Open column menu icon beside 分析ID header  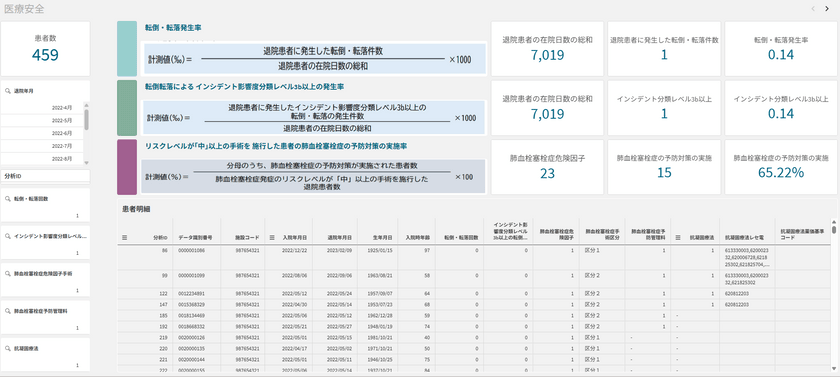[x=124, y=237]
